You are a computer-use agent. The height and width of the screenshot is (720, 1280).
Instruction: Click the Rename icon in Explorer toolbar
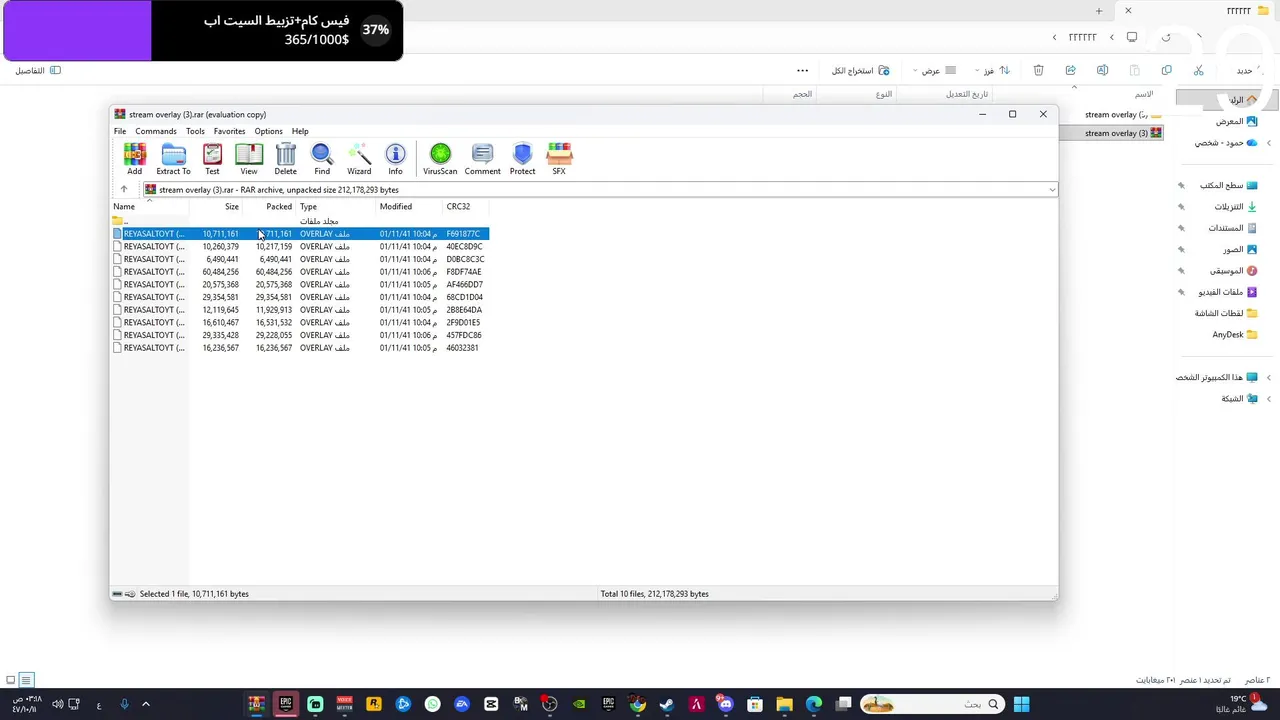1102,70
